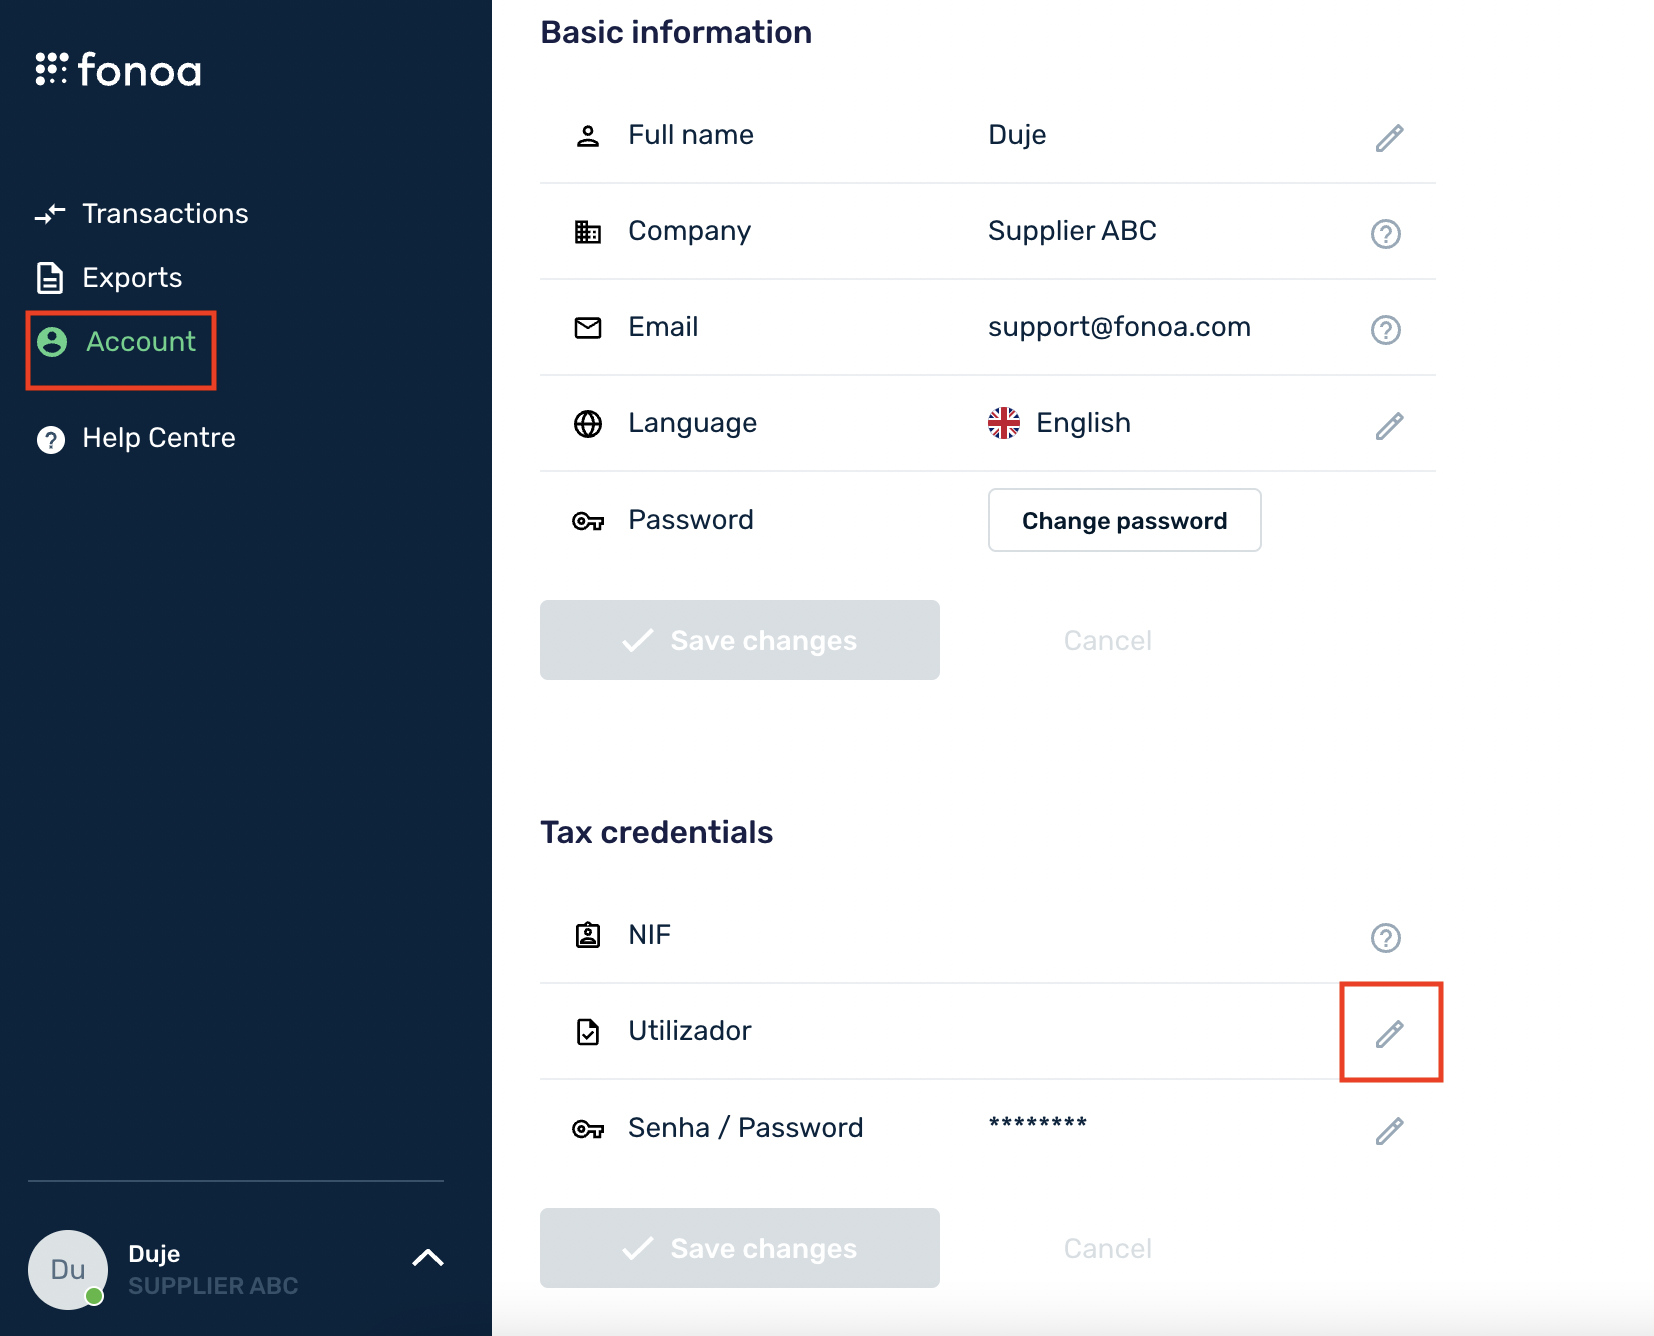Expand the Duje user menu chevron
The width and height of the screenshot is (1654, 1336).
coord(427,1258)
